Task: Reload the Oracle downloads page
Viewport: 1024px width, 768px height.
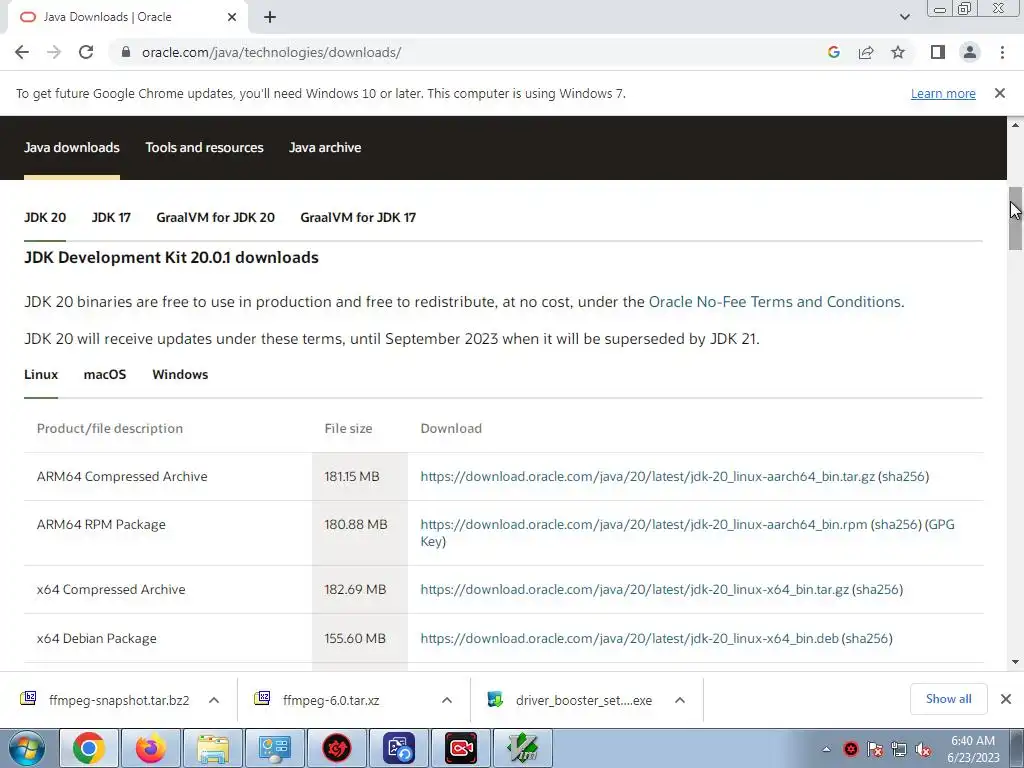Action: point(86,52)
